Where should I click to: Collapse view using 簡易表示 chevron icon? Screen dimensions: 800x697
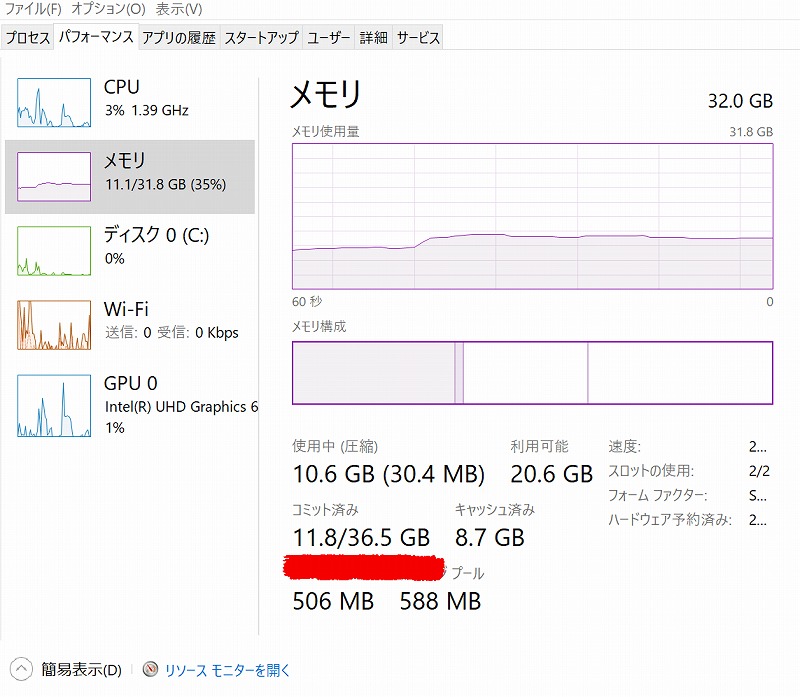tap(21, 669)
